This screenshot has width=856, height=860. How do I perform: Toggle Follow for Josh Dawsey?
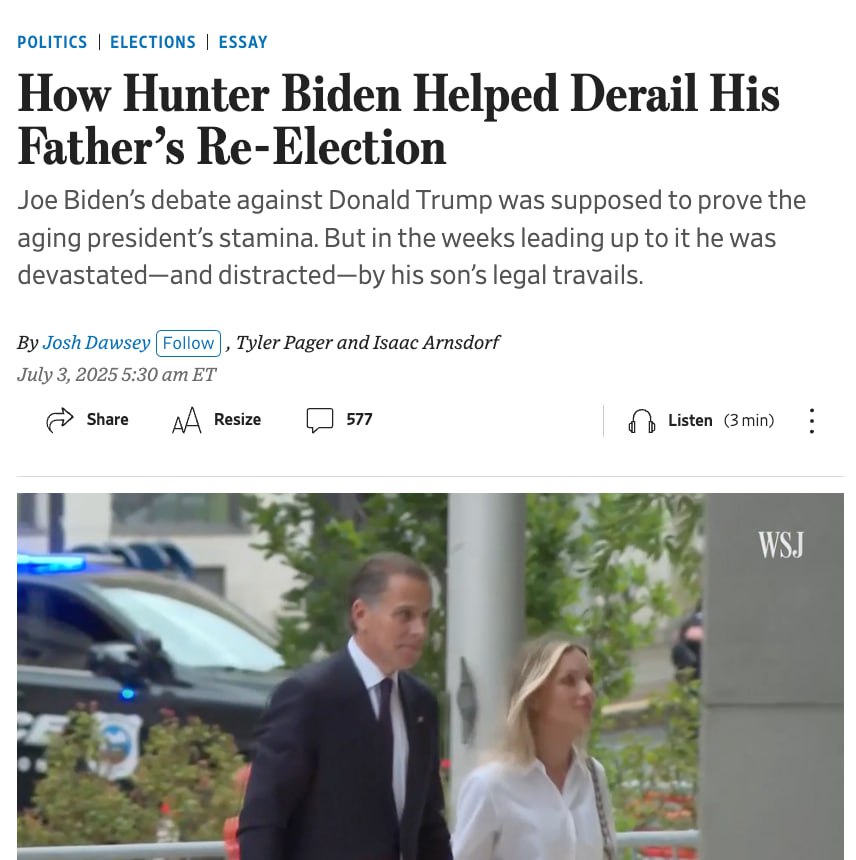189,343
